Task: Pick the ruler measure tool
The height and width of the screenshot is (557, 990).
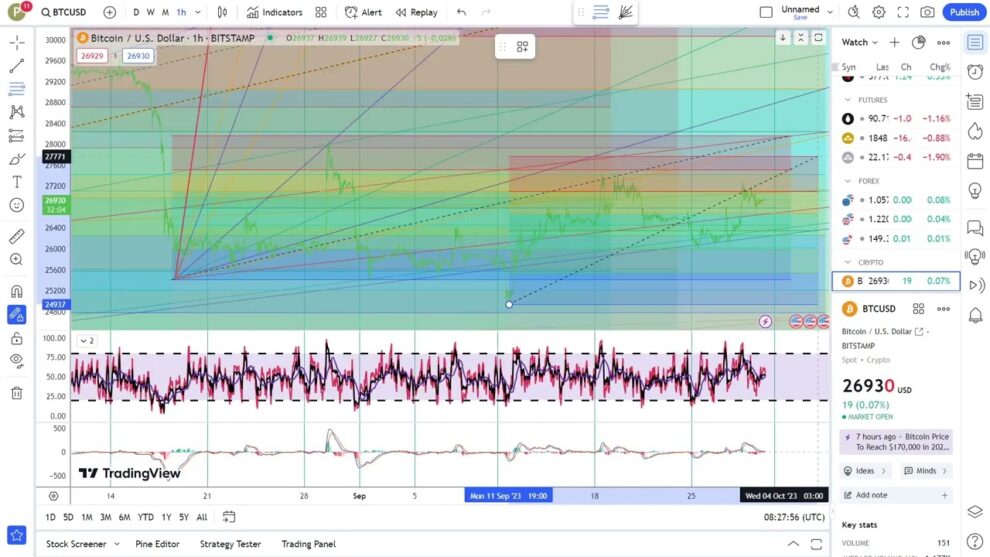Action: (x=17, y=237)
